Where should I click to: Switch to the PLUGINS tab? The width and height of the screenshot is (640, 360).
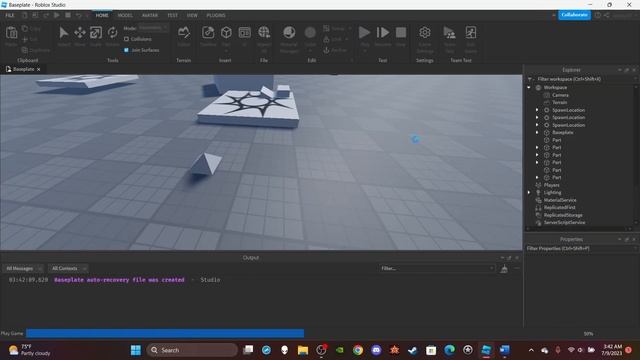[216, 15]
